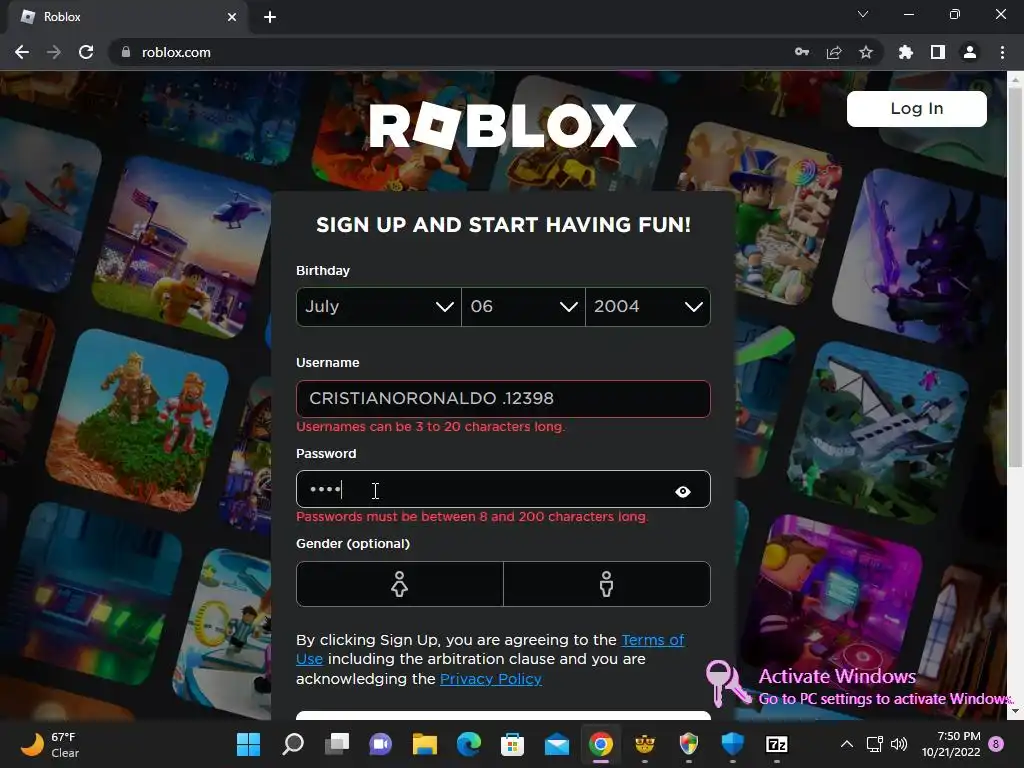This screenshot has width=1024, height=768.
Task: Click the Password input field
Action: click(x=503, y=489)
